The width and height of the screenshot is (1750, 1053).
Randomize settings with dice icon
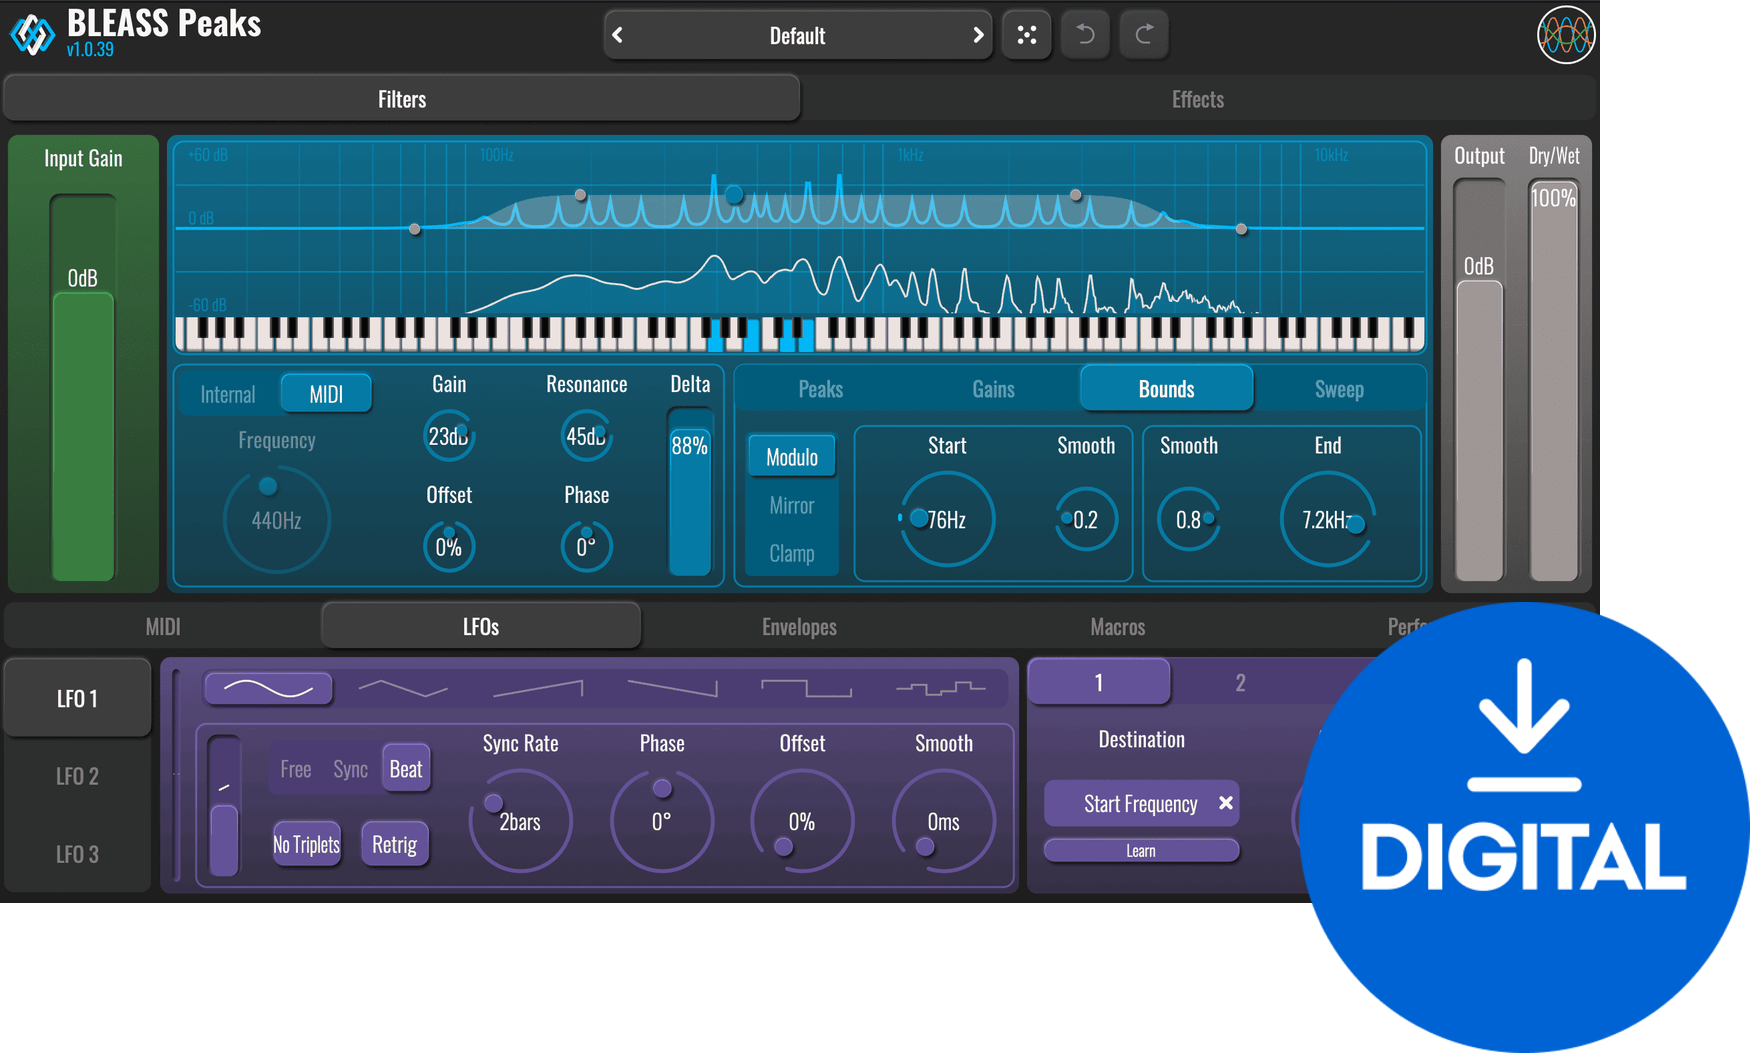(1026, 35)
